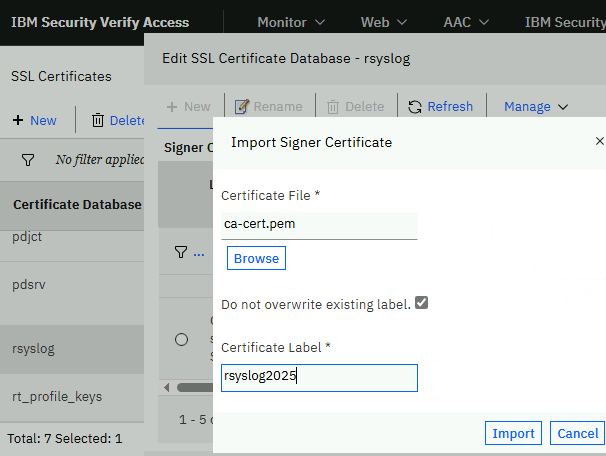
Task: Expand the Monitor menu
Action: (291, 22)
